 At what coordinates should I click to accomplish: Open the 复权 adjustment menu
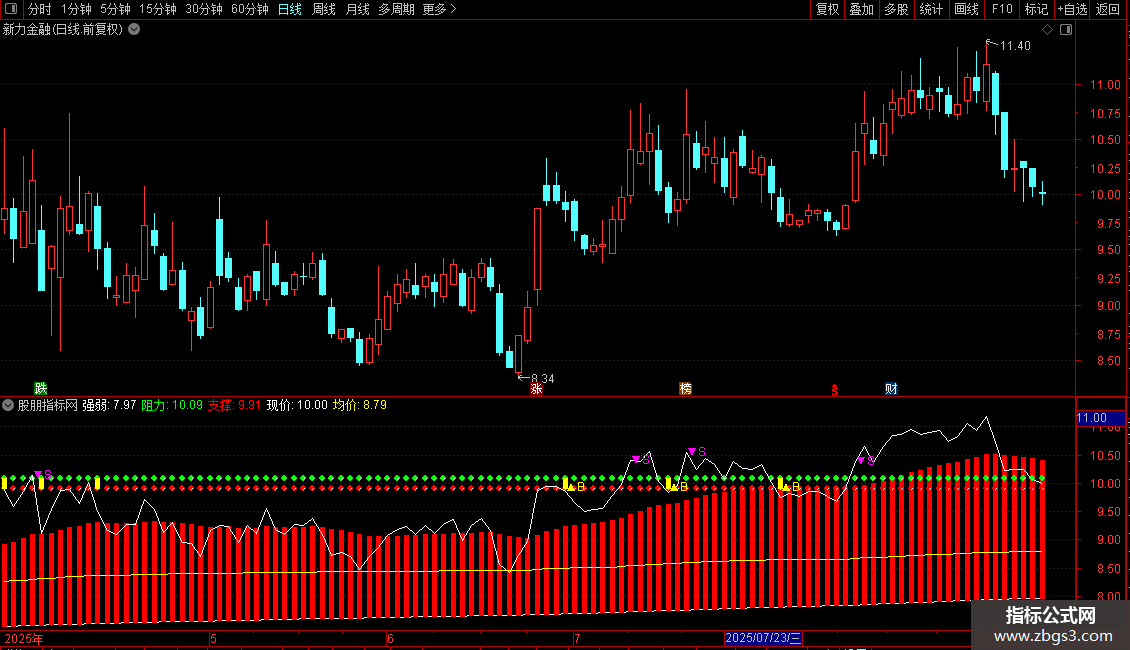[827, 9]
